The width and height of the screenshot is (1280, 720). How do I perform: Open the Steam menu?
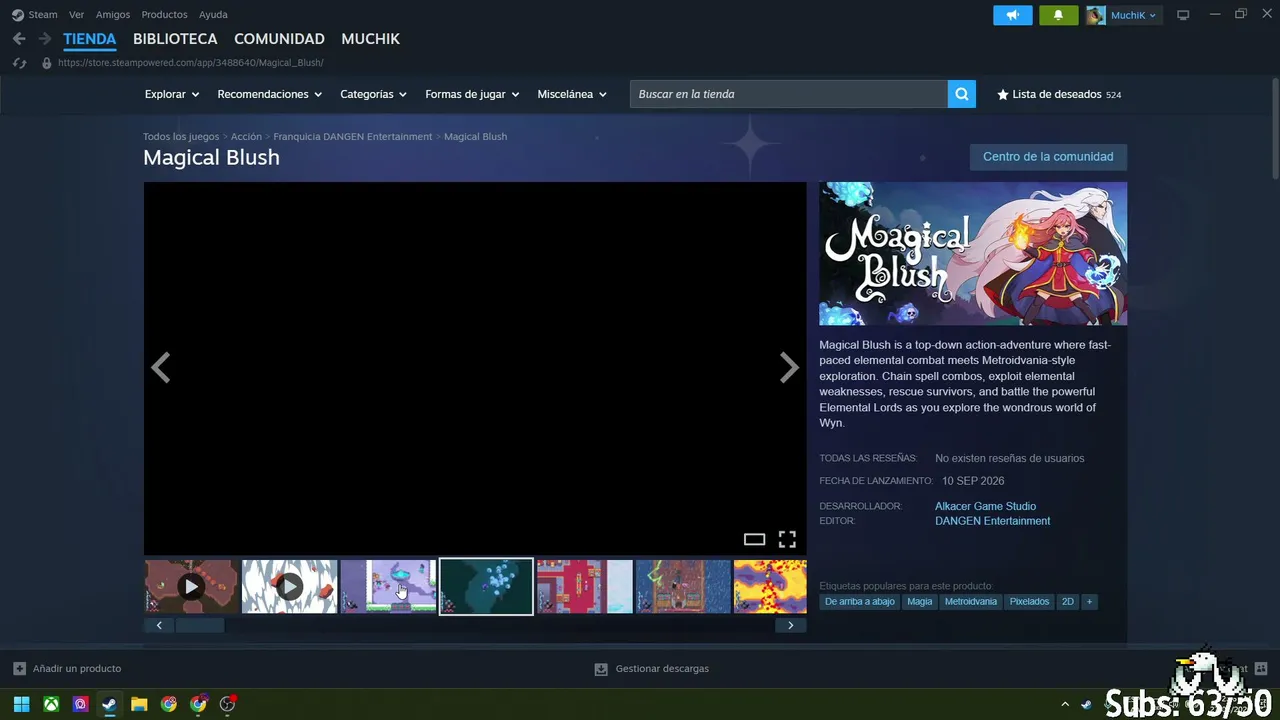[x=43, y=15]
